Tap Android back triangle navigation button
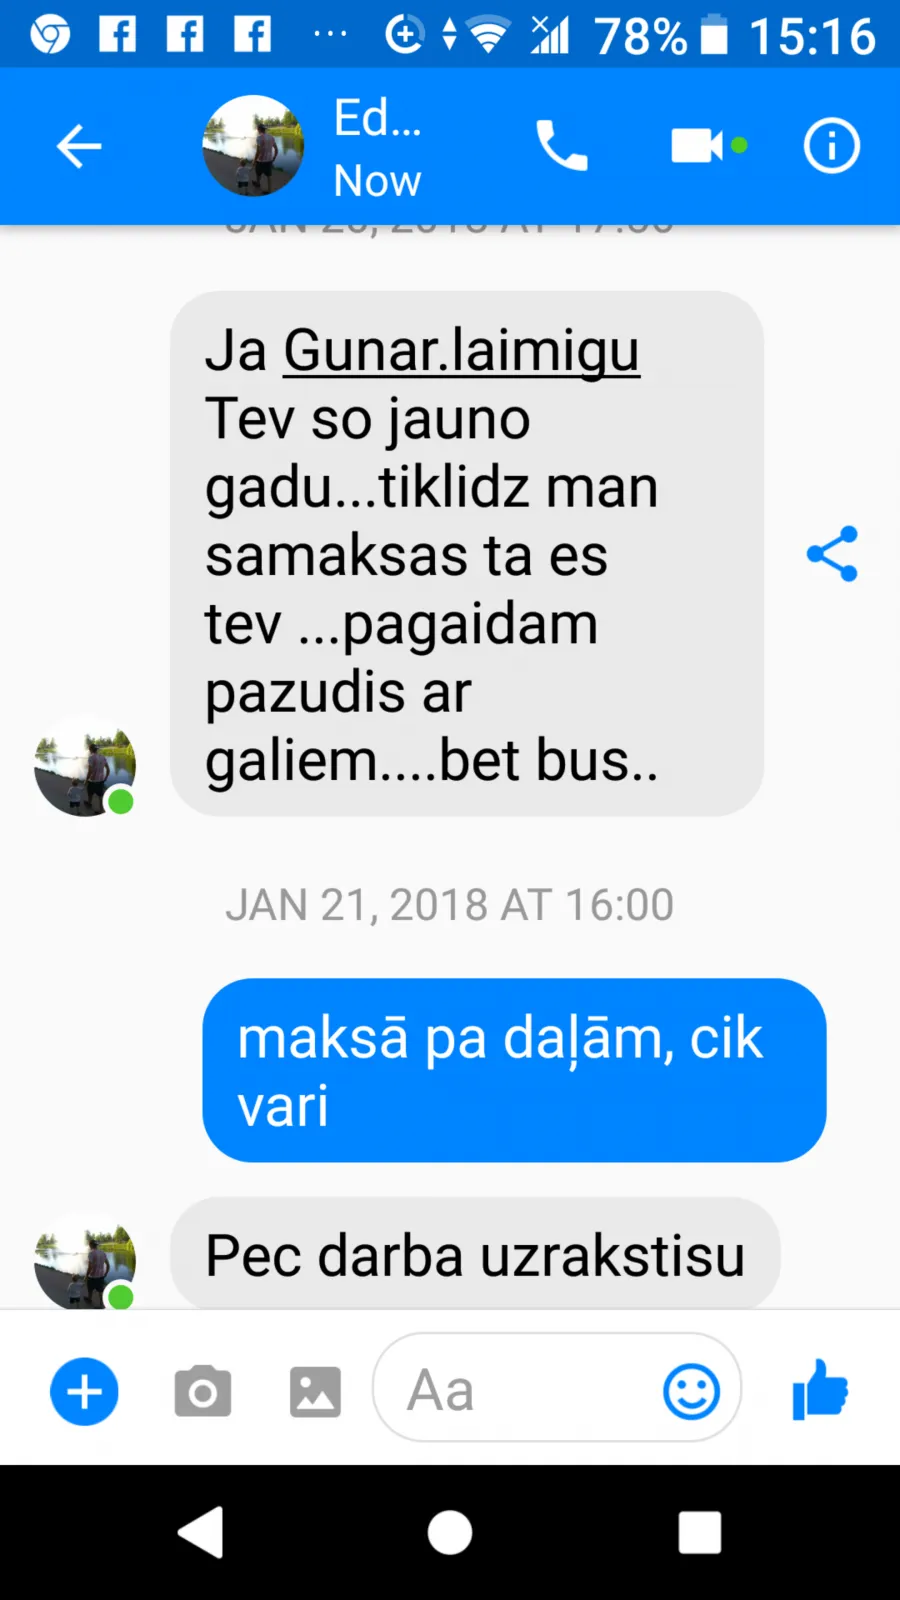900x1600 pixels. [201, 1532]
